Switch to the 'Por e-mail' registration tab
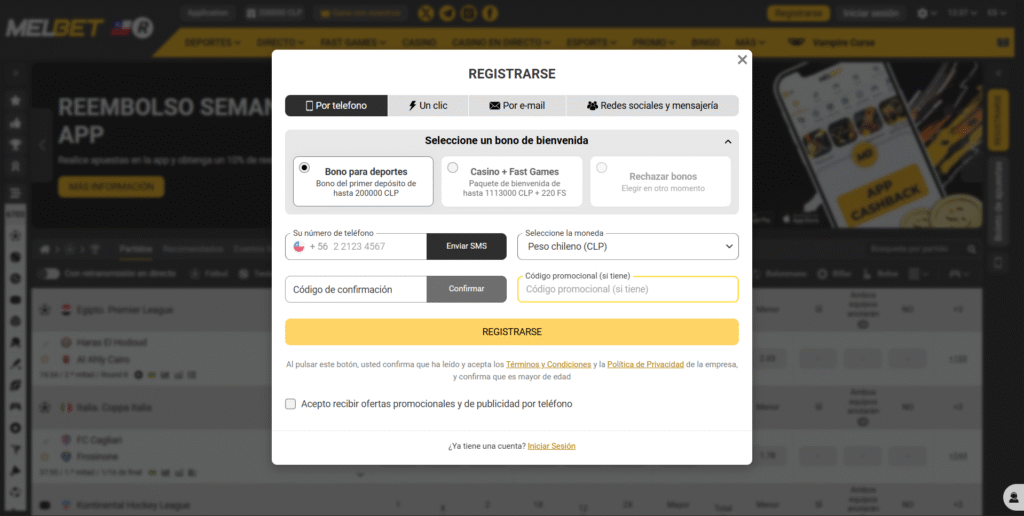Image resolution: width=1024 pixels, height=516 pixels. (x=517, y=105)
